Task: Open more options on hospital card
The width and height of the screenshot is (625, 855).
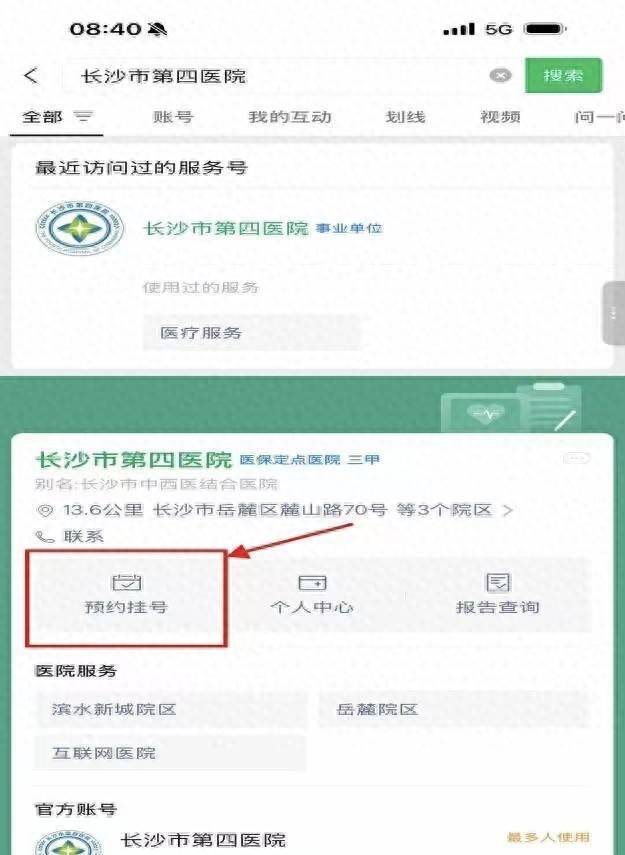Action: pos(576,458)
